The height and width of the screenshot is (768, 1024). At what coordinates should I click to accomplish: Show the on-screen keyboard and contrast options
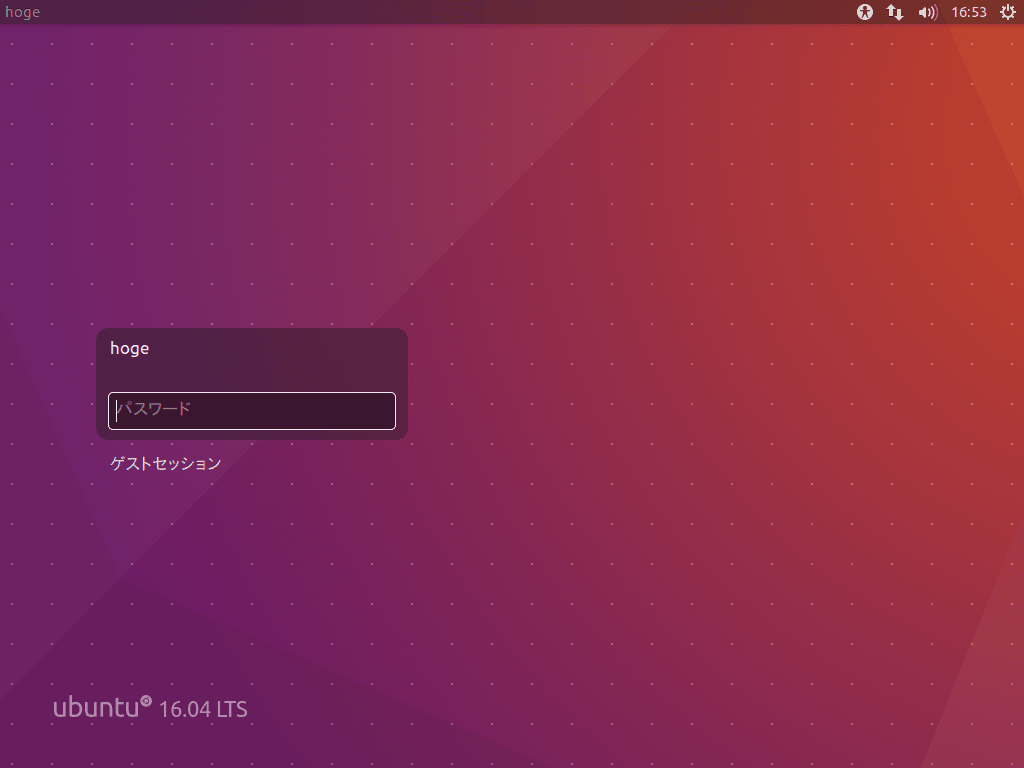pyautogui.click(x=865, y=13)
